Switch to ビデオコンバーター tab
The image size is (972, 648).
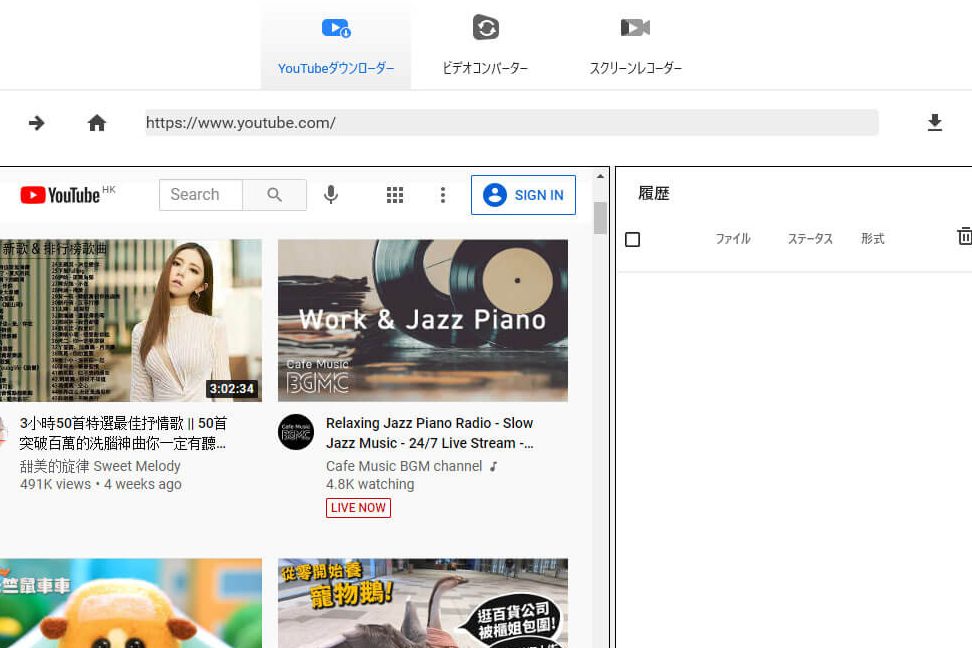coord(485,46)
